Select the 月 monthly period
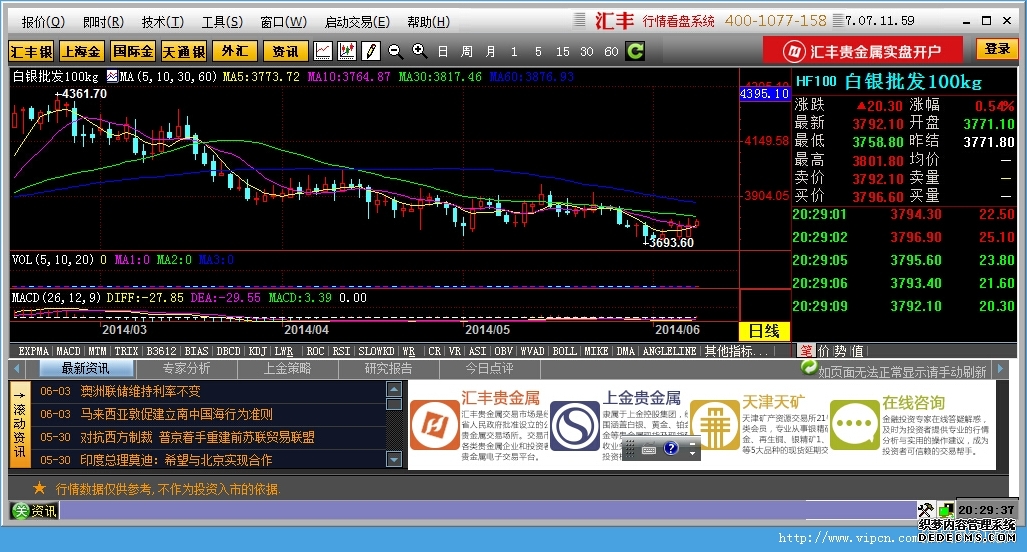The image size is (1027, 552). coord(491,51)
